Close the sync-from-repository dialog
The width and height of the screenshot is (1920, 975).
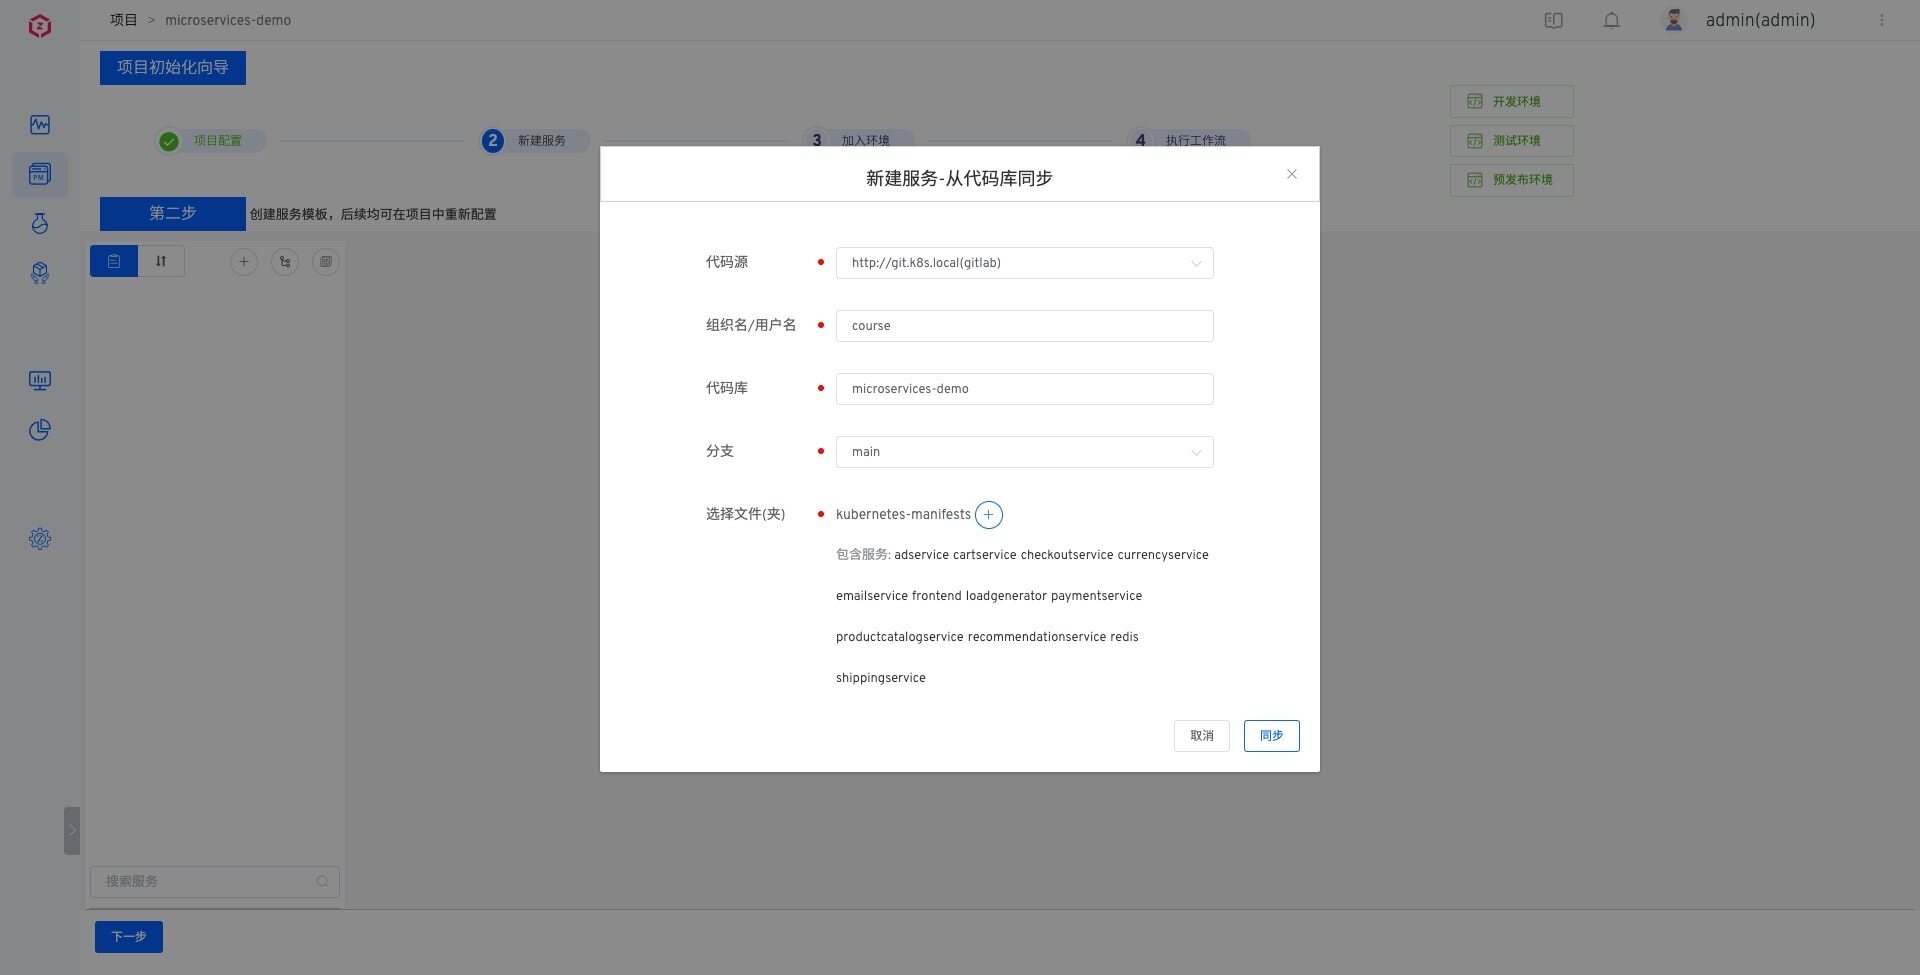[1292, 174]
